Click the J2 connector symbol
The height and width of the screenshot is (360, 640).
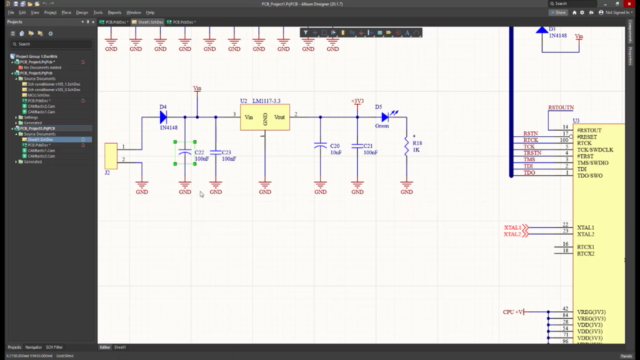pos(111,156)
